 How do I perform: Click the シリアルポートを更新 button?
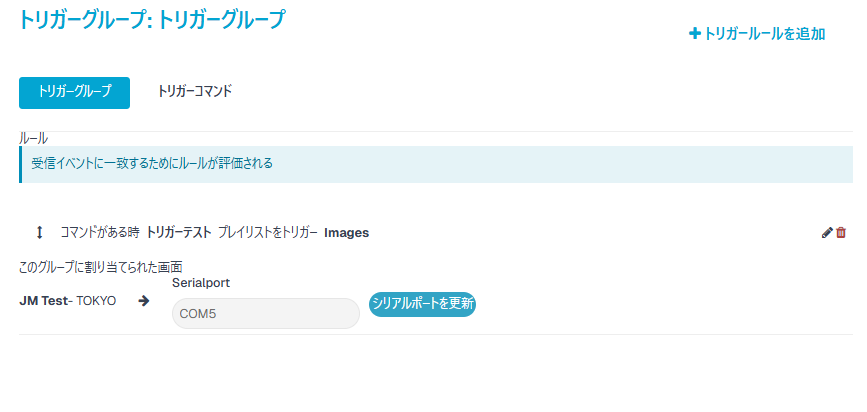[422, 304]
